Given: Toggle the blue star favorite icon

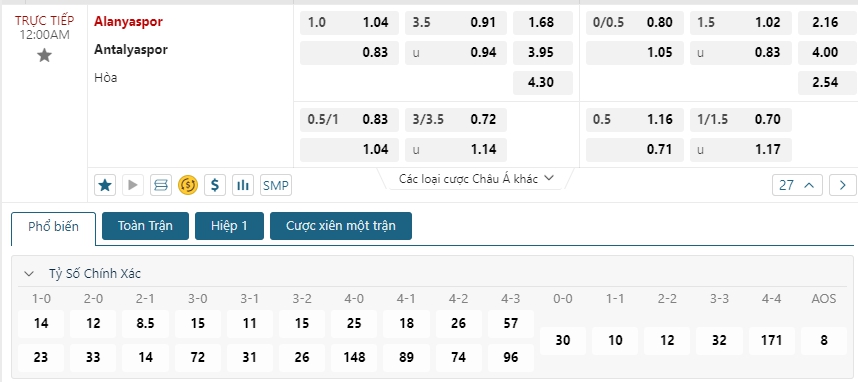Looking at the screenshot, I should 105,186.
